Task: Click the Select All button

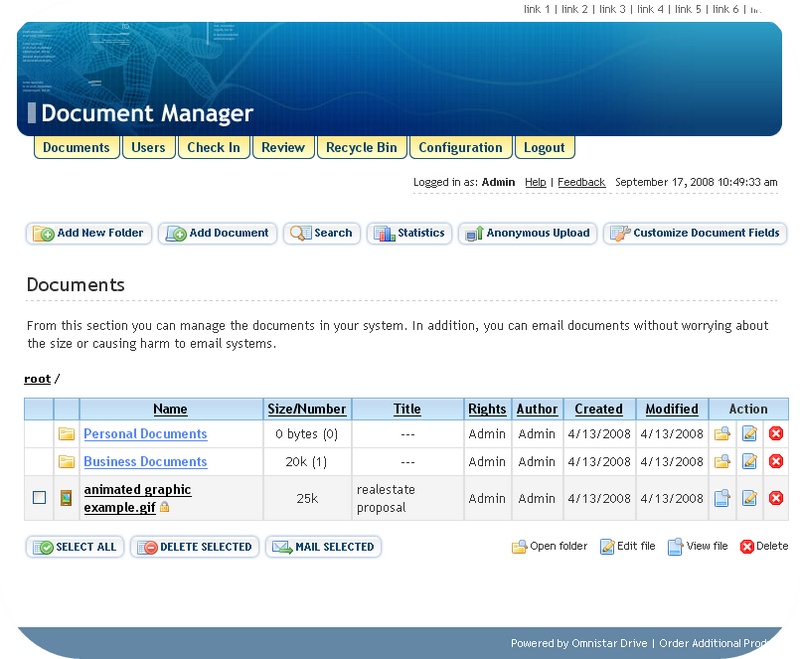Action: [75, 547]
